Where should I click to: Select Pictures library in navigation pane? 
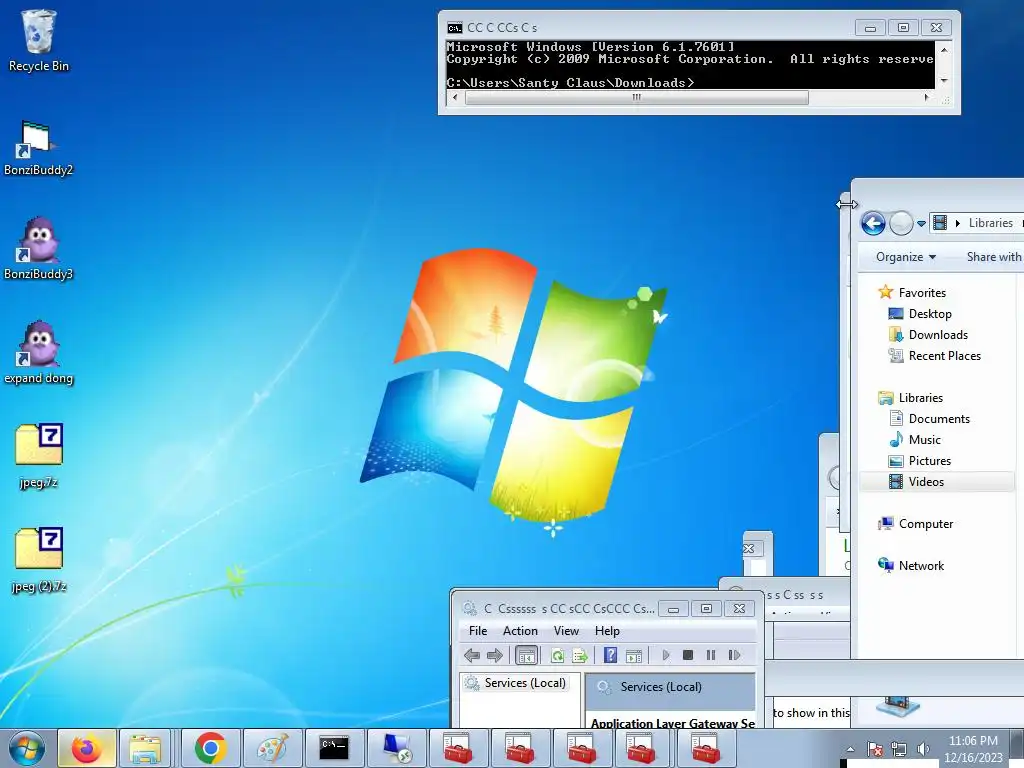coord(920,460)
